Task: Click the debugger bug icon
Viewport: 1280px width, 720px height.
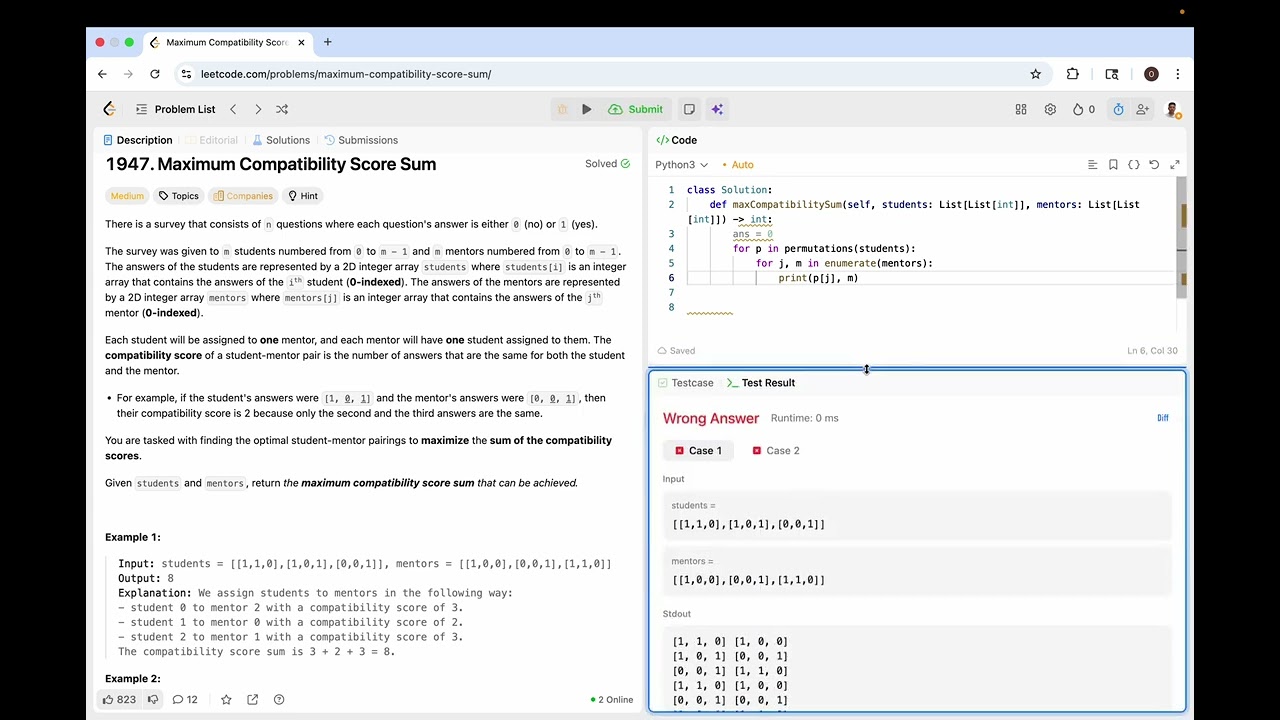Action: point(562,109)
